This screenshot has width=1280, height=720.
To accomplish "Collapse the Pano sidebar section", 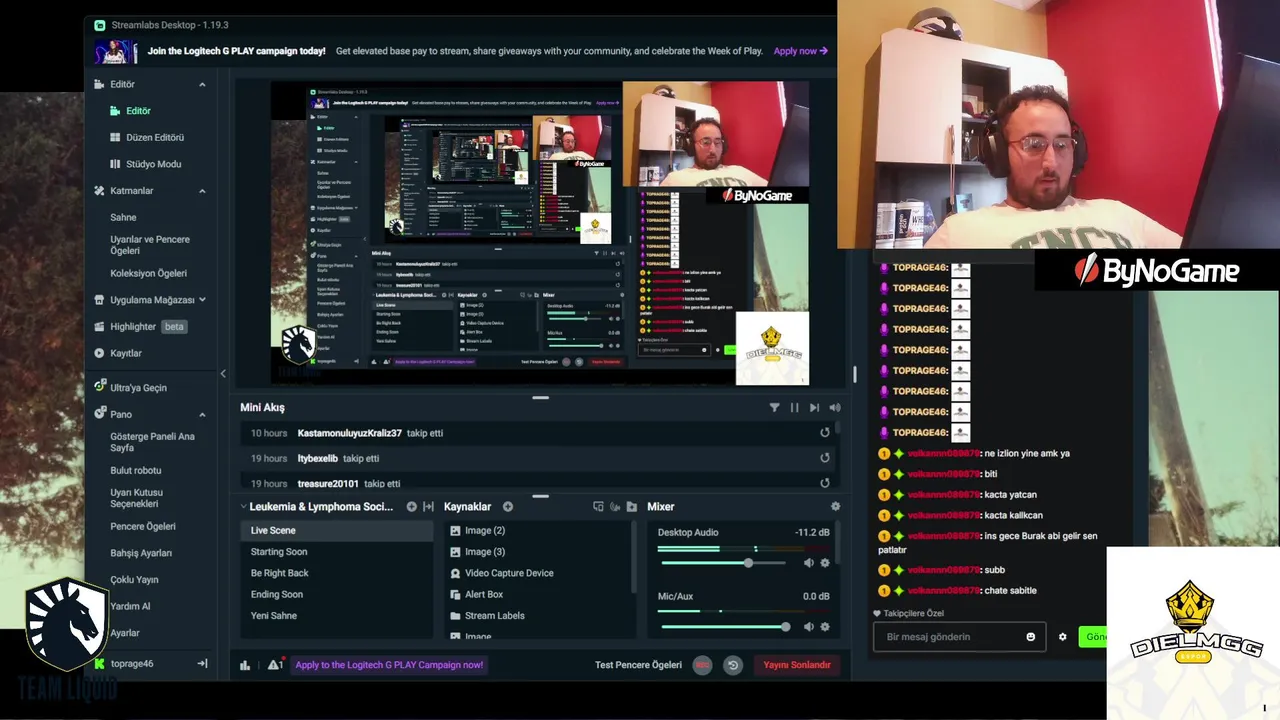I will click(x=202, y=414).
